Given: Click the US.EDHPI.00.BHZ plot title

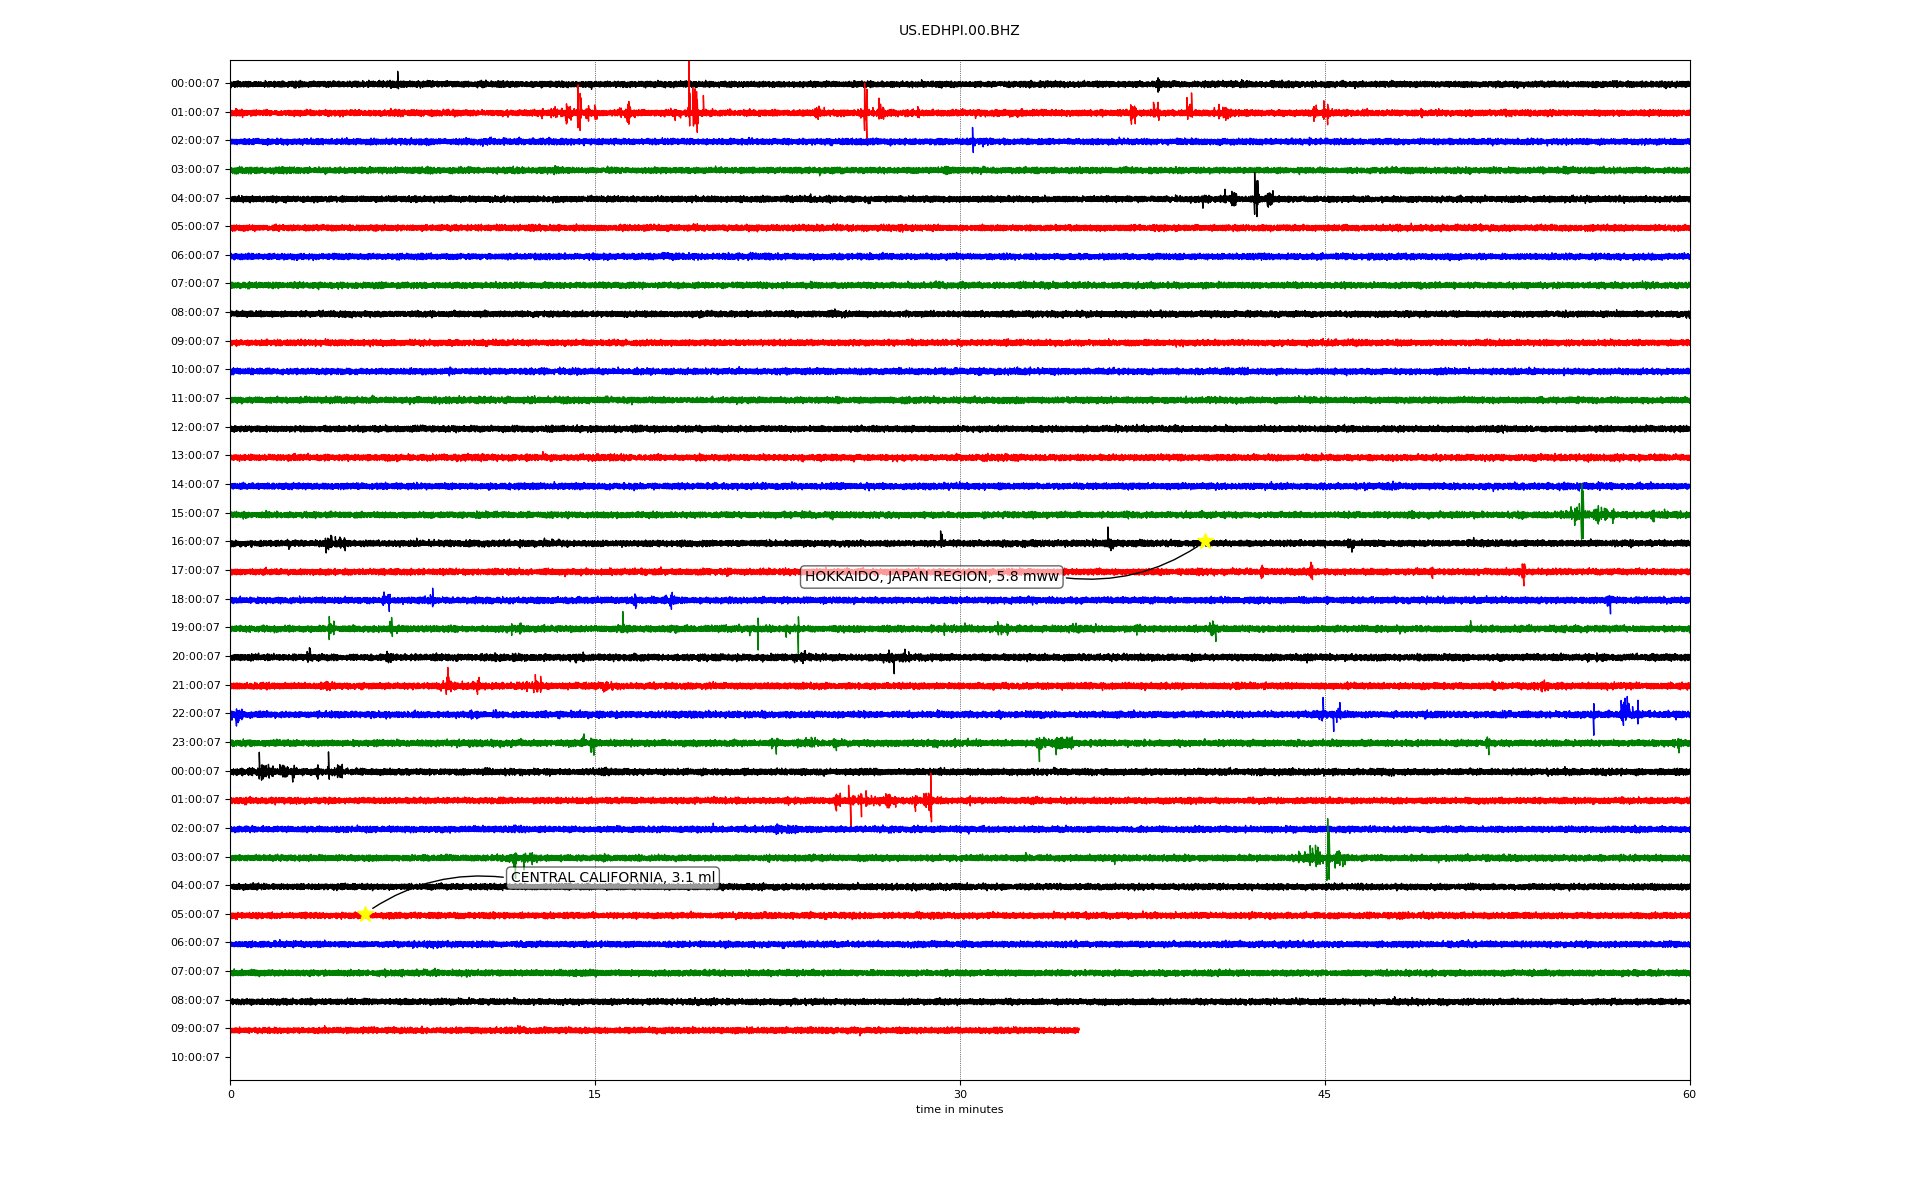Looking at the screenshot, I should [958, 31].
